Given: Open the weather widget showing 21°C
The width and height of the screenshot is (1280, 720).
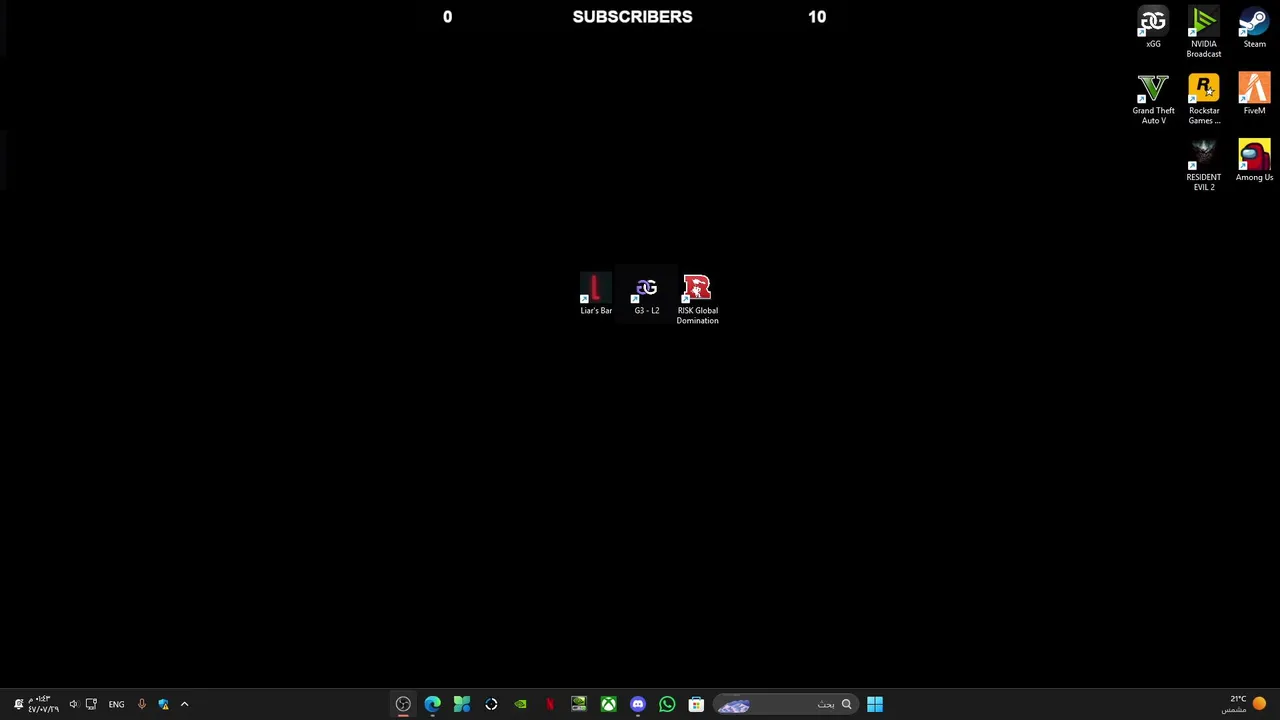Looking at the screenshot, I should click(x=1243, y=704).
